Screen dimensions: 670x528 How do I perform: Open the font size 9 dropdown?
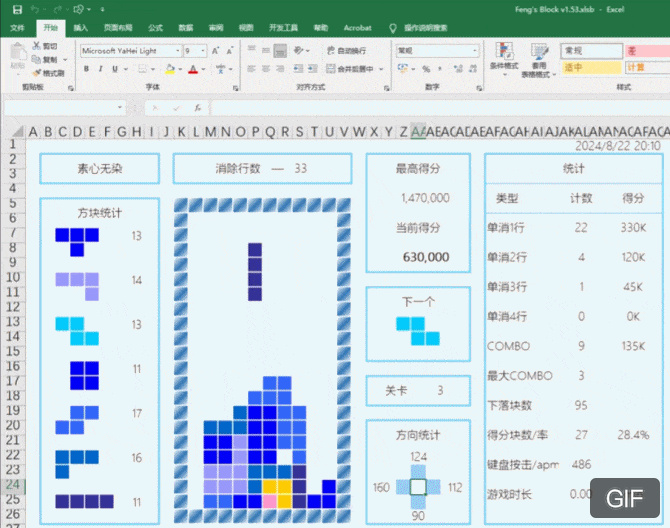click(203, 50)
